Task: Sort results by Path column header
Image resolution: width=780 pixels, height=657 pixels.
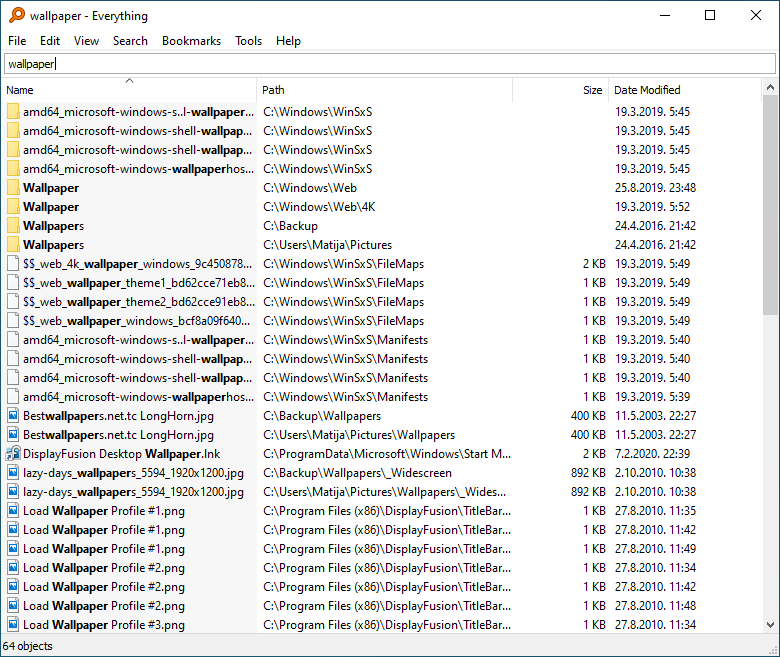Action: pyautogui.click(x=385, y=90)
